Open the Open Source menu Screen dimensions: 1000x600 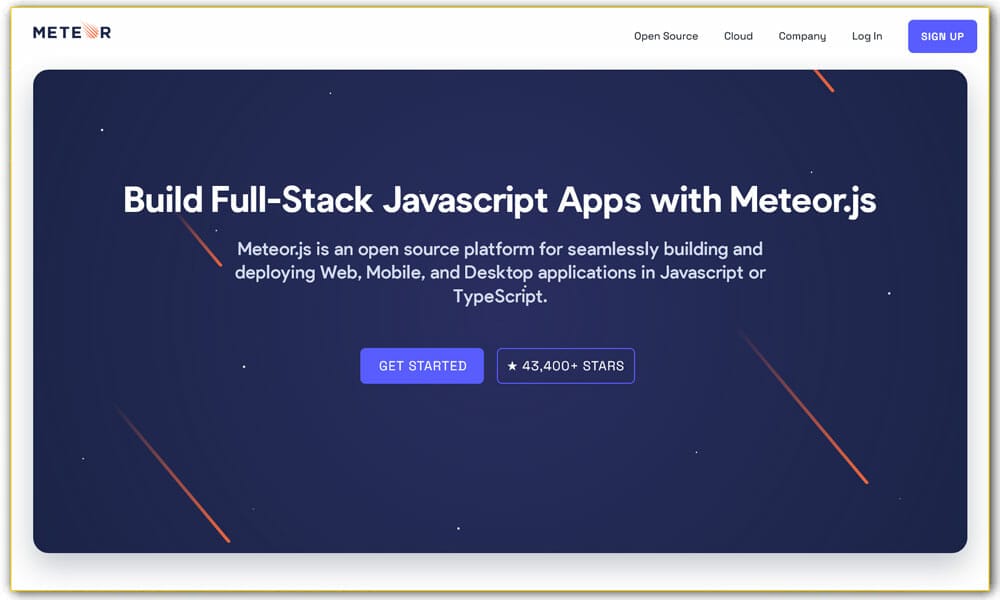tap(665, 36)
